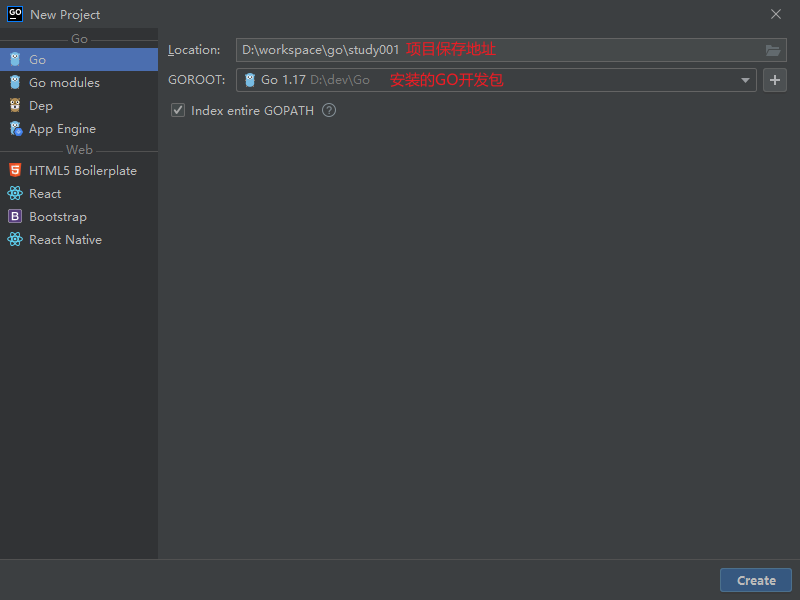
Task: Click the HTML5 Boilerplate icon
Action: click(15, 170)
